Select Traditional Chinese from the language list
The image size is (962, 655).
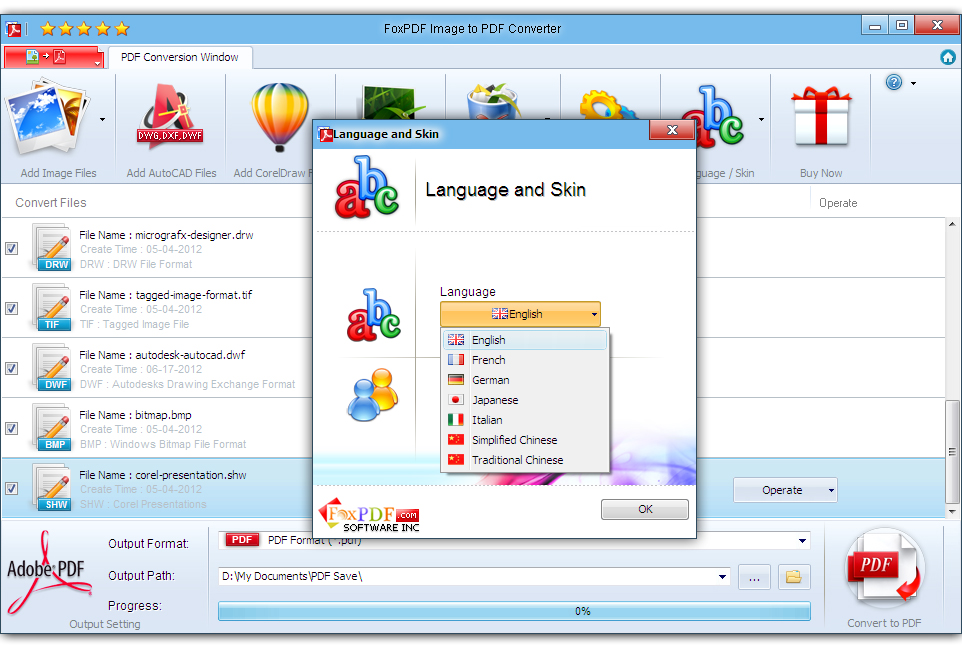[525, 460]
